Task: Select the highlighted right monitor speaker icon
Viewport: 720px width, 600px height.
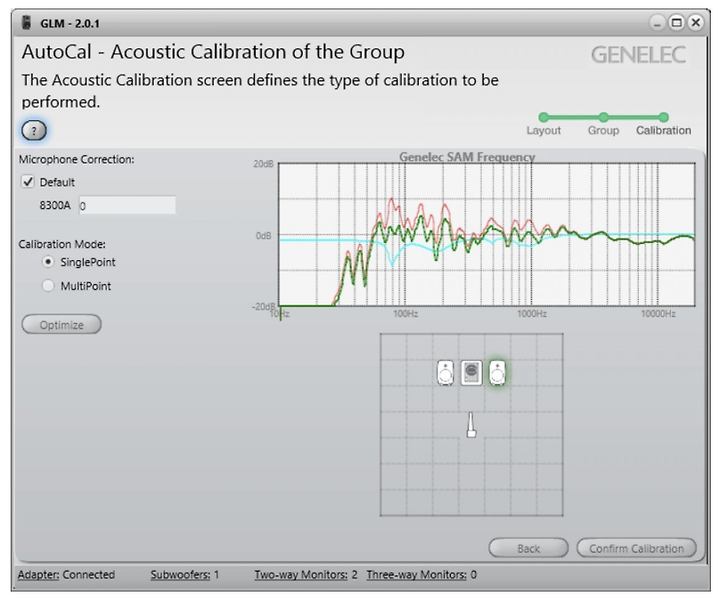Action: 497,372
